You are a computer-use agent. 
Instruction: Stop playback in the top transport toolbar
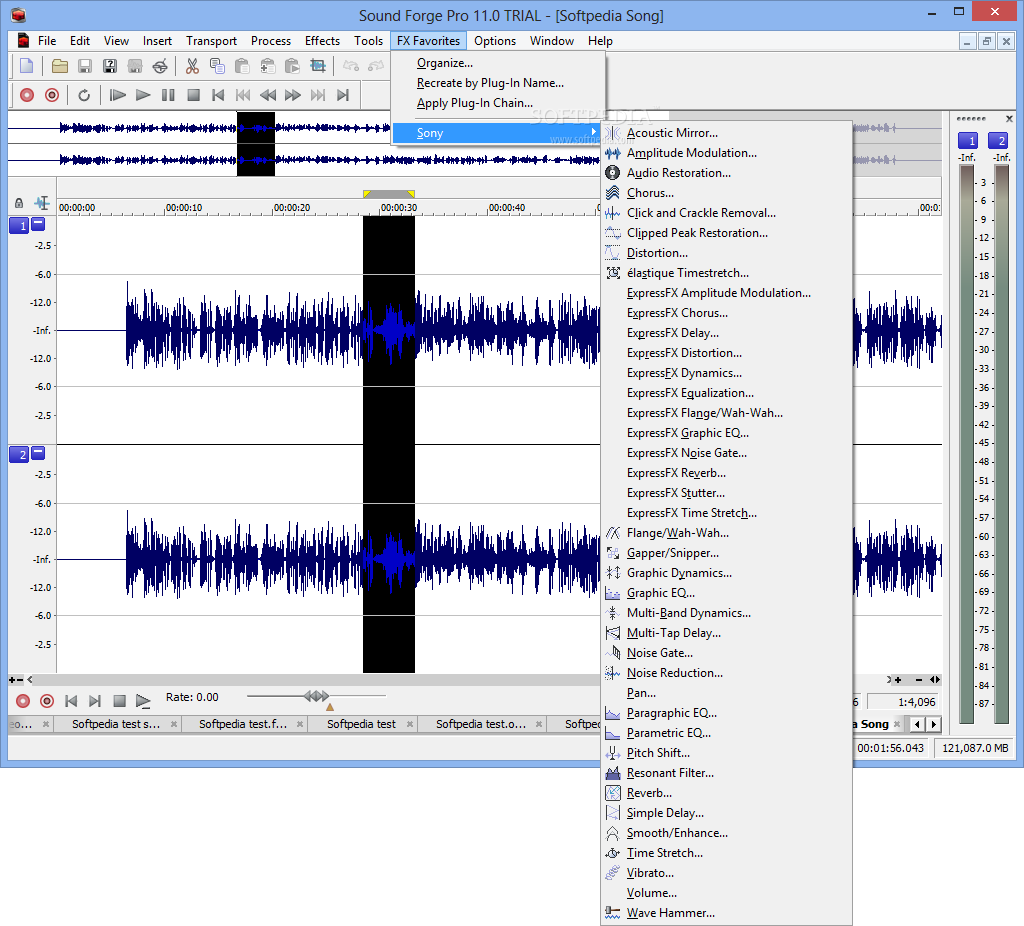[193, 95]
